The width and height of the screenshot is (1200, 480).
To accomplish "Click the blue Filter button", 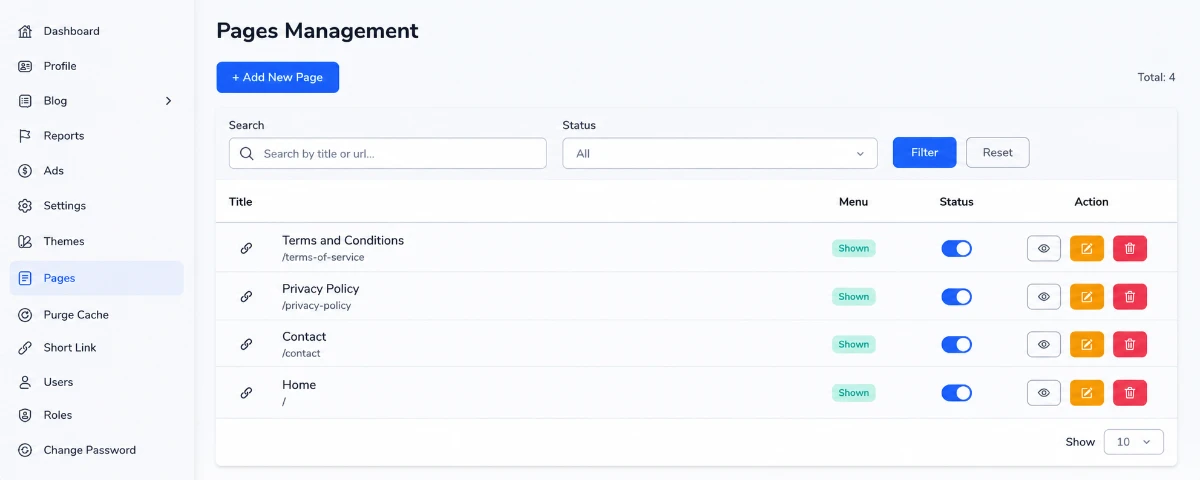I will (925, 153).
